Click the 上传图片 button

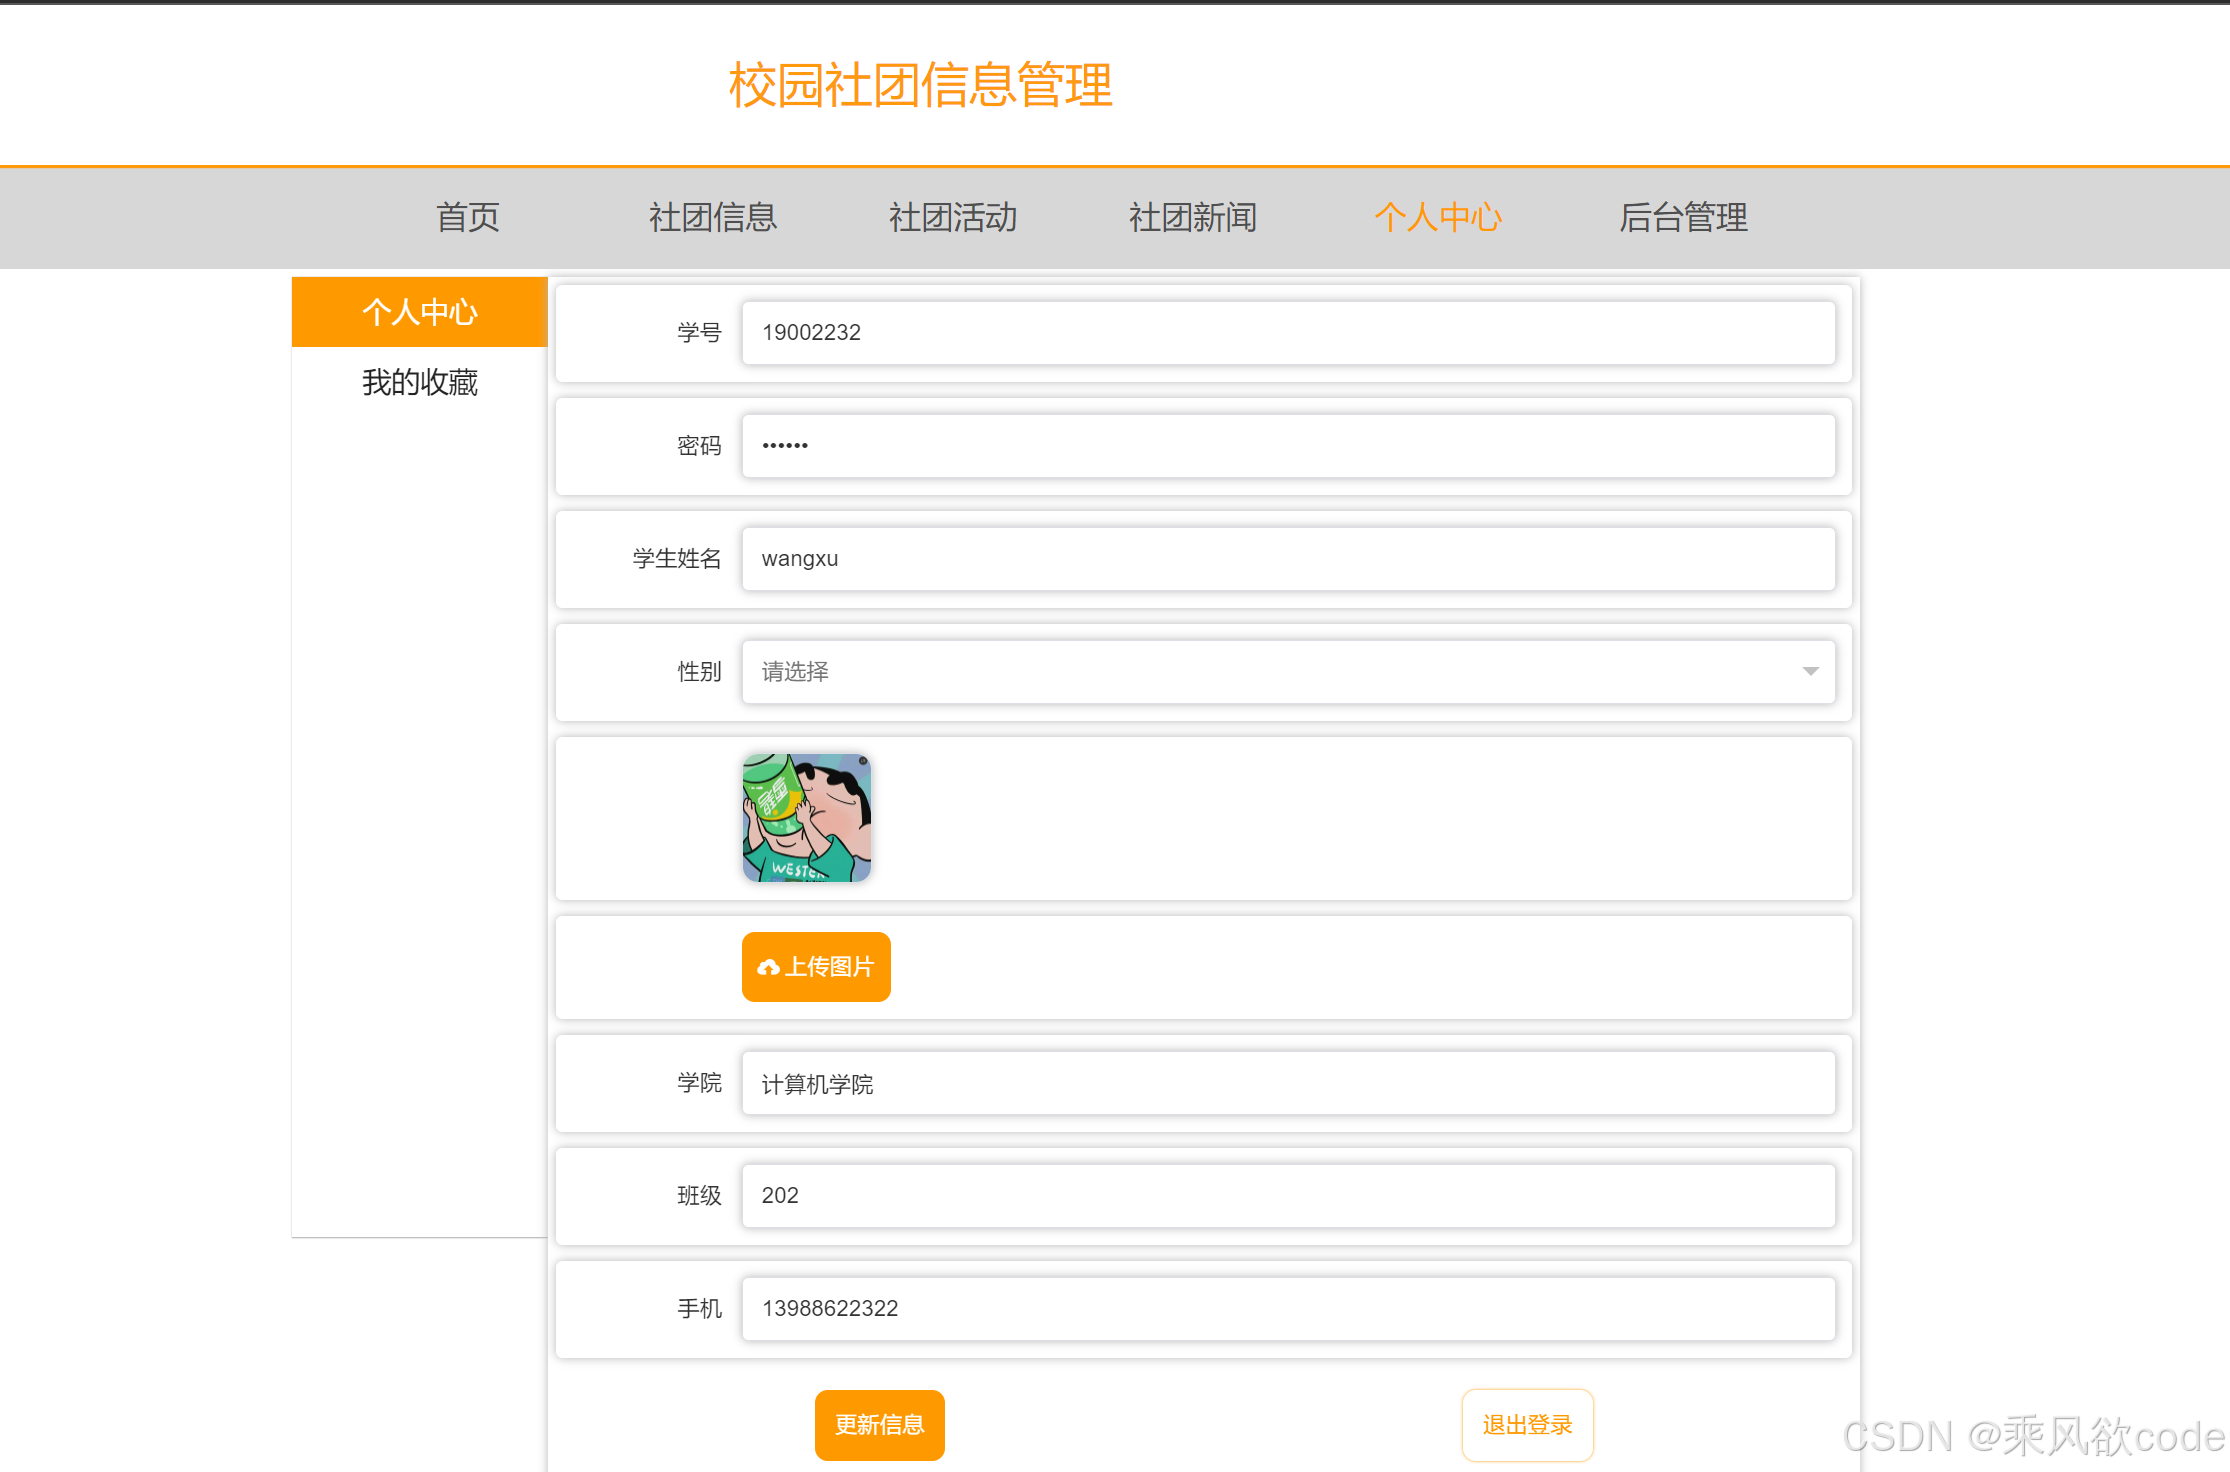point(815,966)
